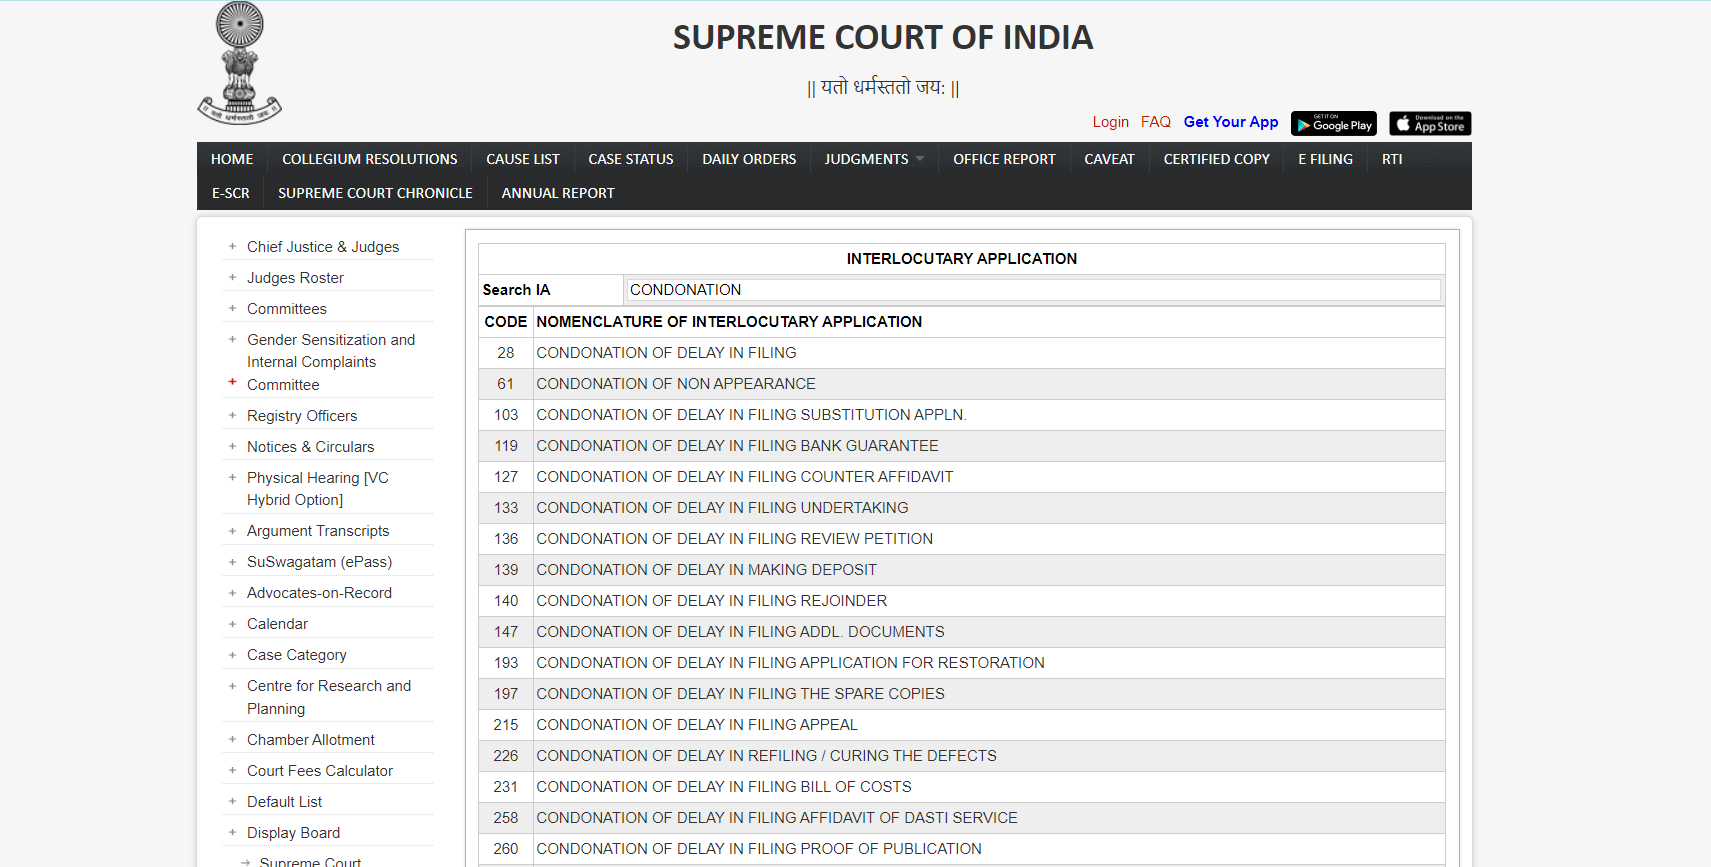Click the Search IA input field
Screen dimensions: 1711x867
[x=1033, y=290]
